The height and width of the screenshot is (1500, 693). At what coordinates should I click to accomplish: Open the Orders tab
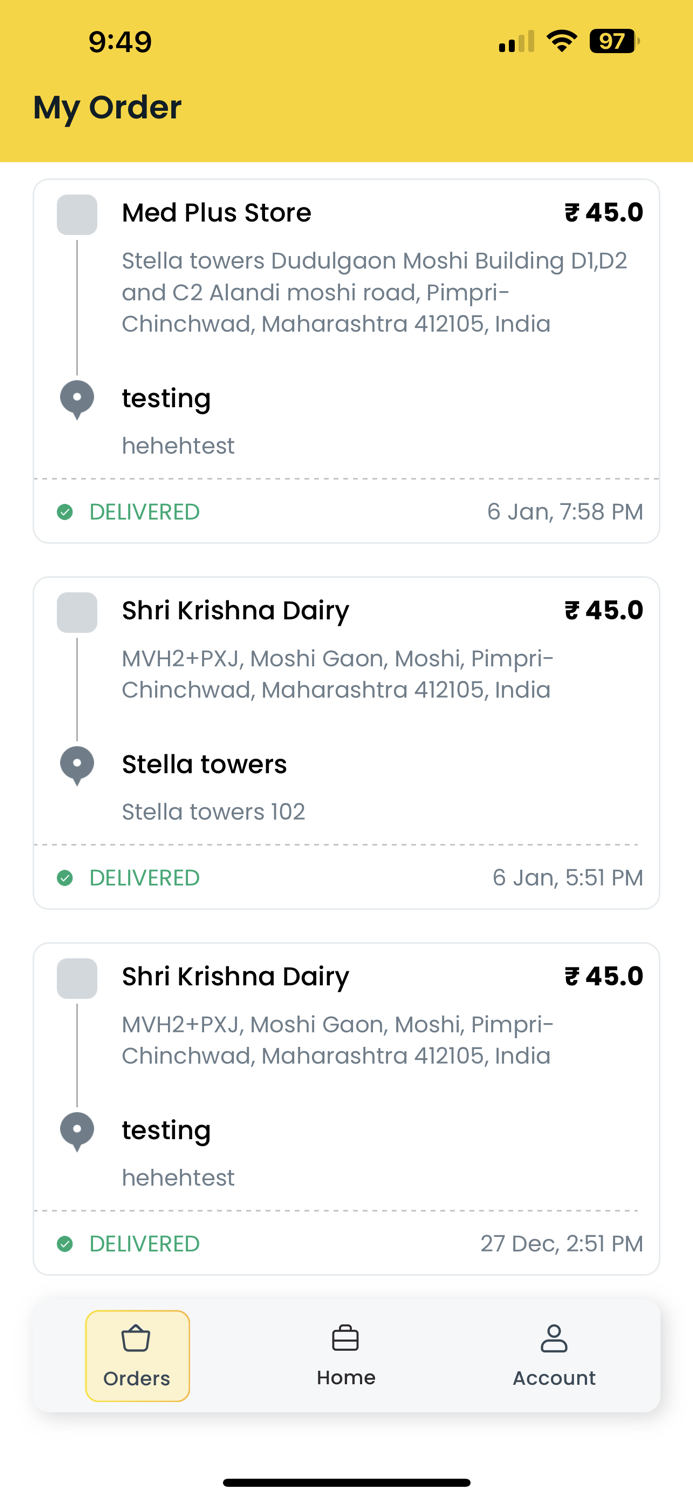tap(137, 1356)
